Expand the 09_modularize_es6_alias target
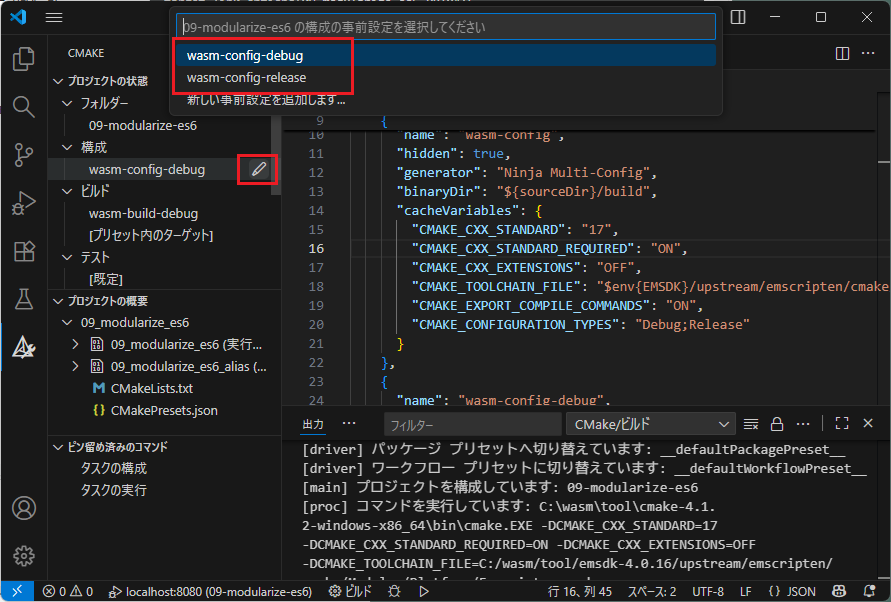The width and height of the screenshot is (891, 602). 75,367
